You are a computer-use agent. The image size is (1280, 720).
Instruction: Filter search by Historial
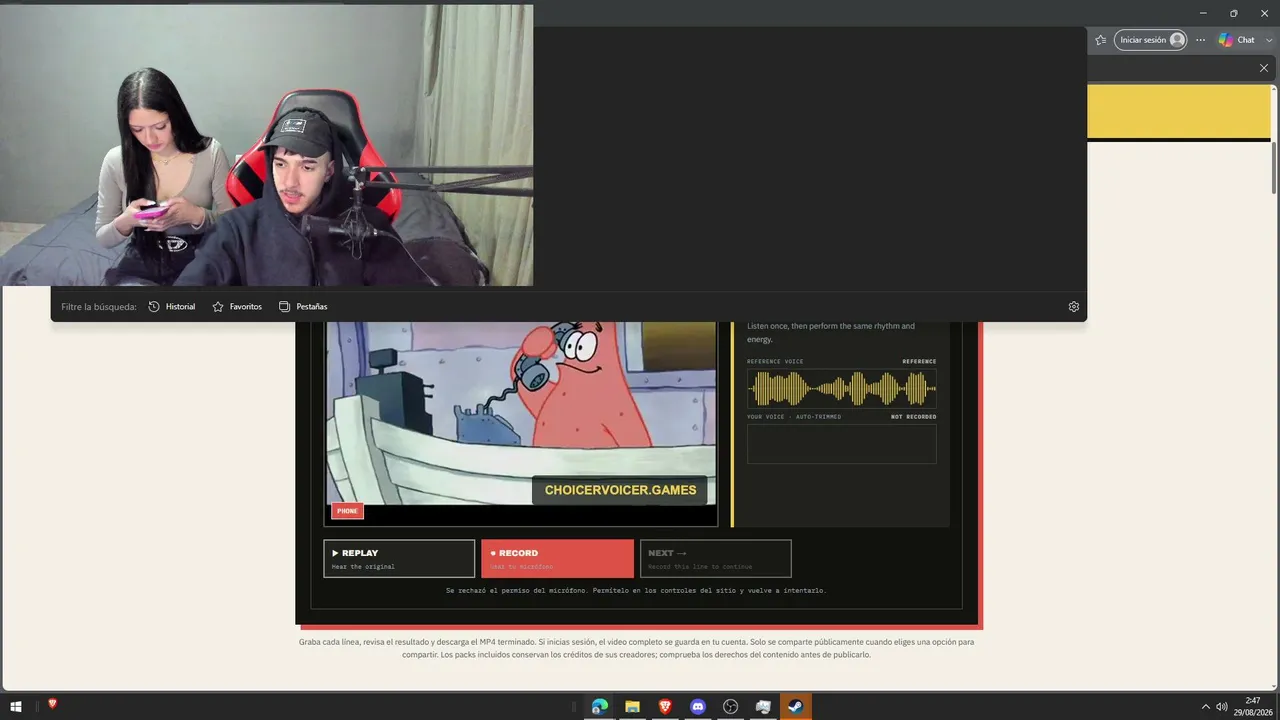pyautogui.click(x=172, y=307)
